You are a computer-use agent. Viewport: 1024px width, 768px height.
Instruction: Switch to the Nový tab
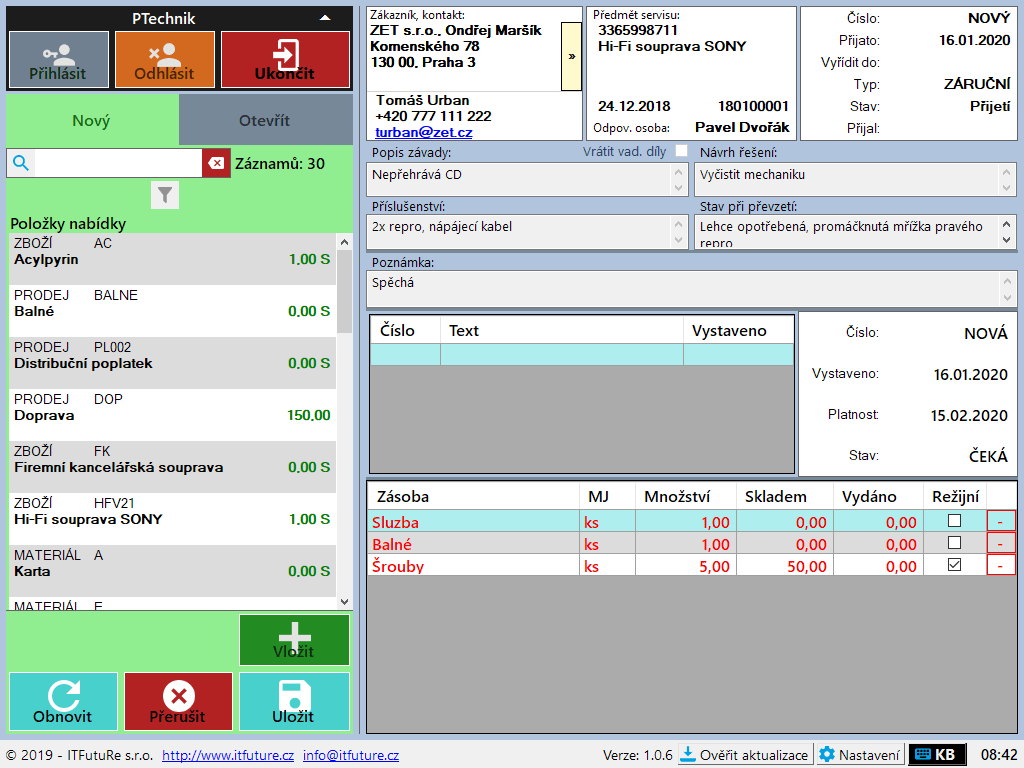pyautogui.click(x=92, y=120)
